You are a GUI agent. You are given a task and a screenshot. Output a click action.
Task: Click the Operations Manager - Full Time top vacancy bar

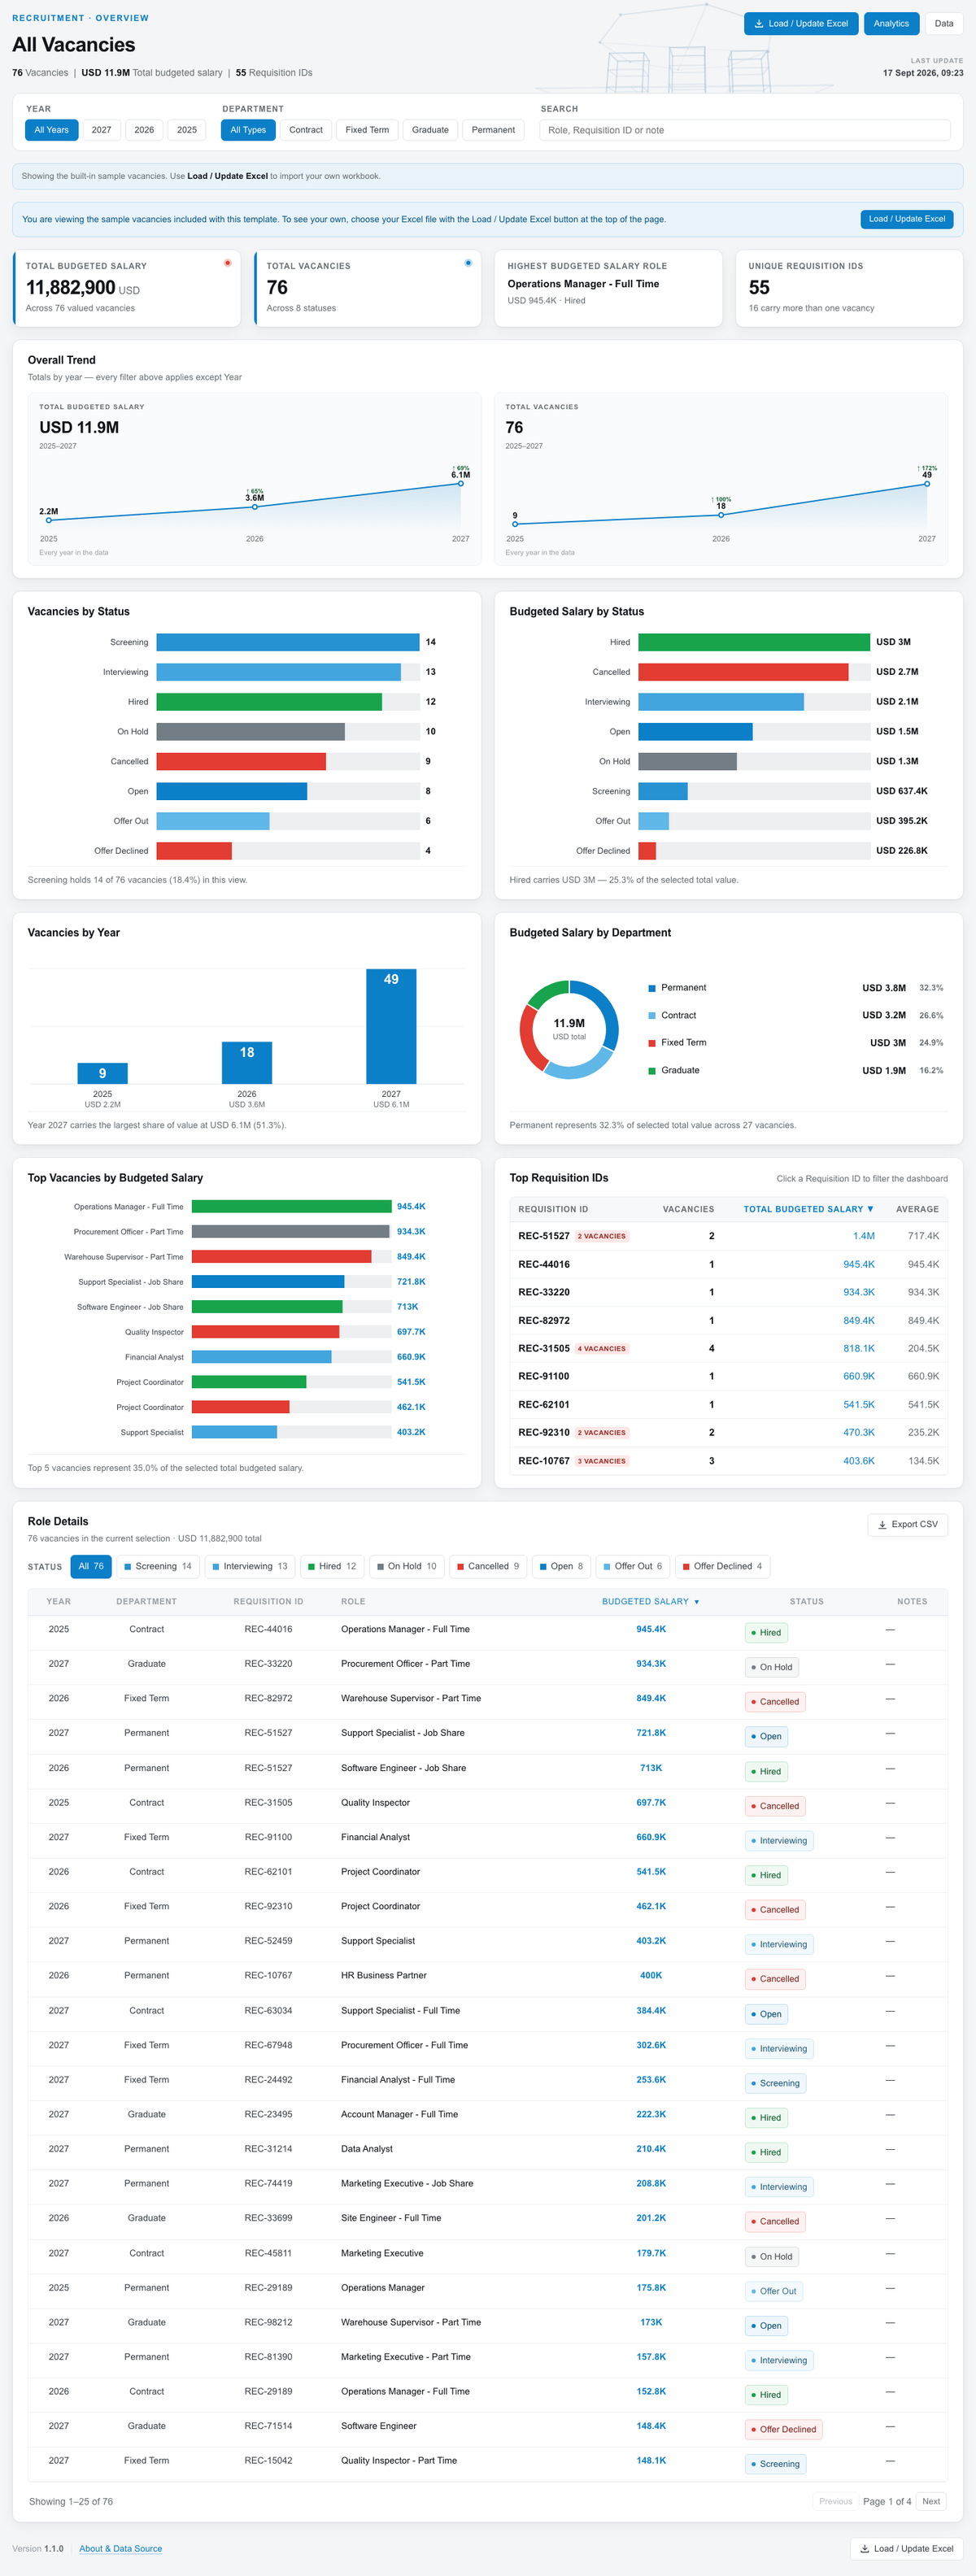tap(291, 1207)
